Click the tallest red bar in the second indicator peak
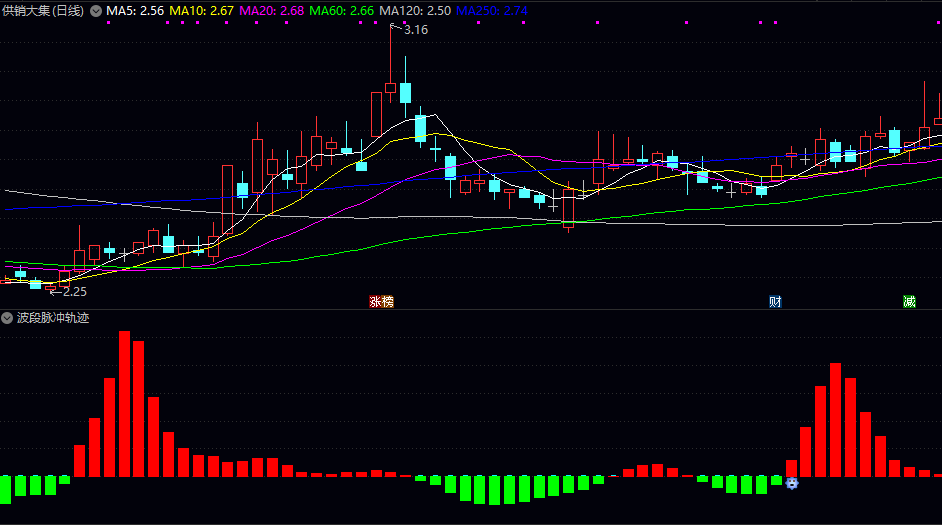The height and width of the screenshot is (525, 942). (835, 420)
